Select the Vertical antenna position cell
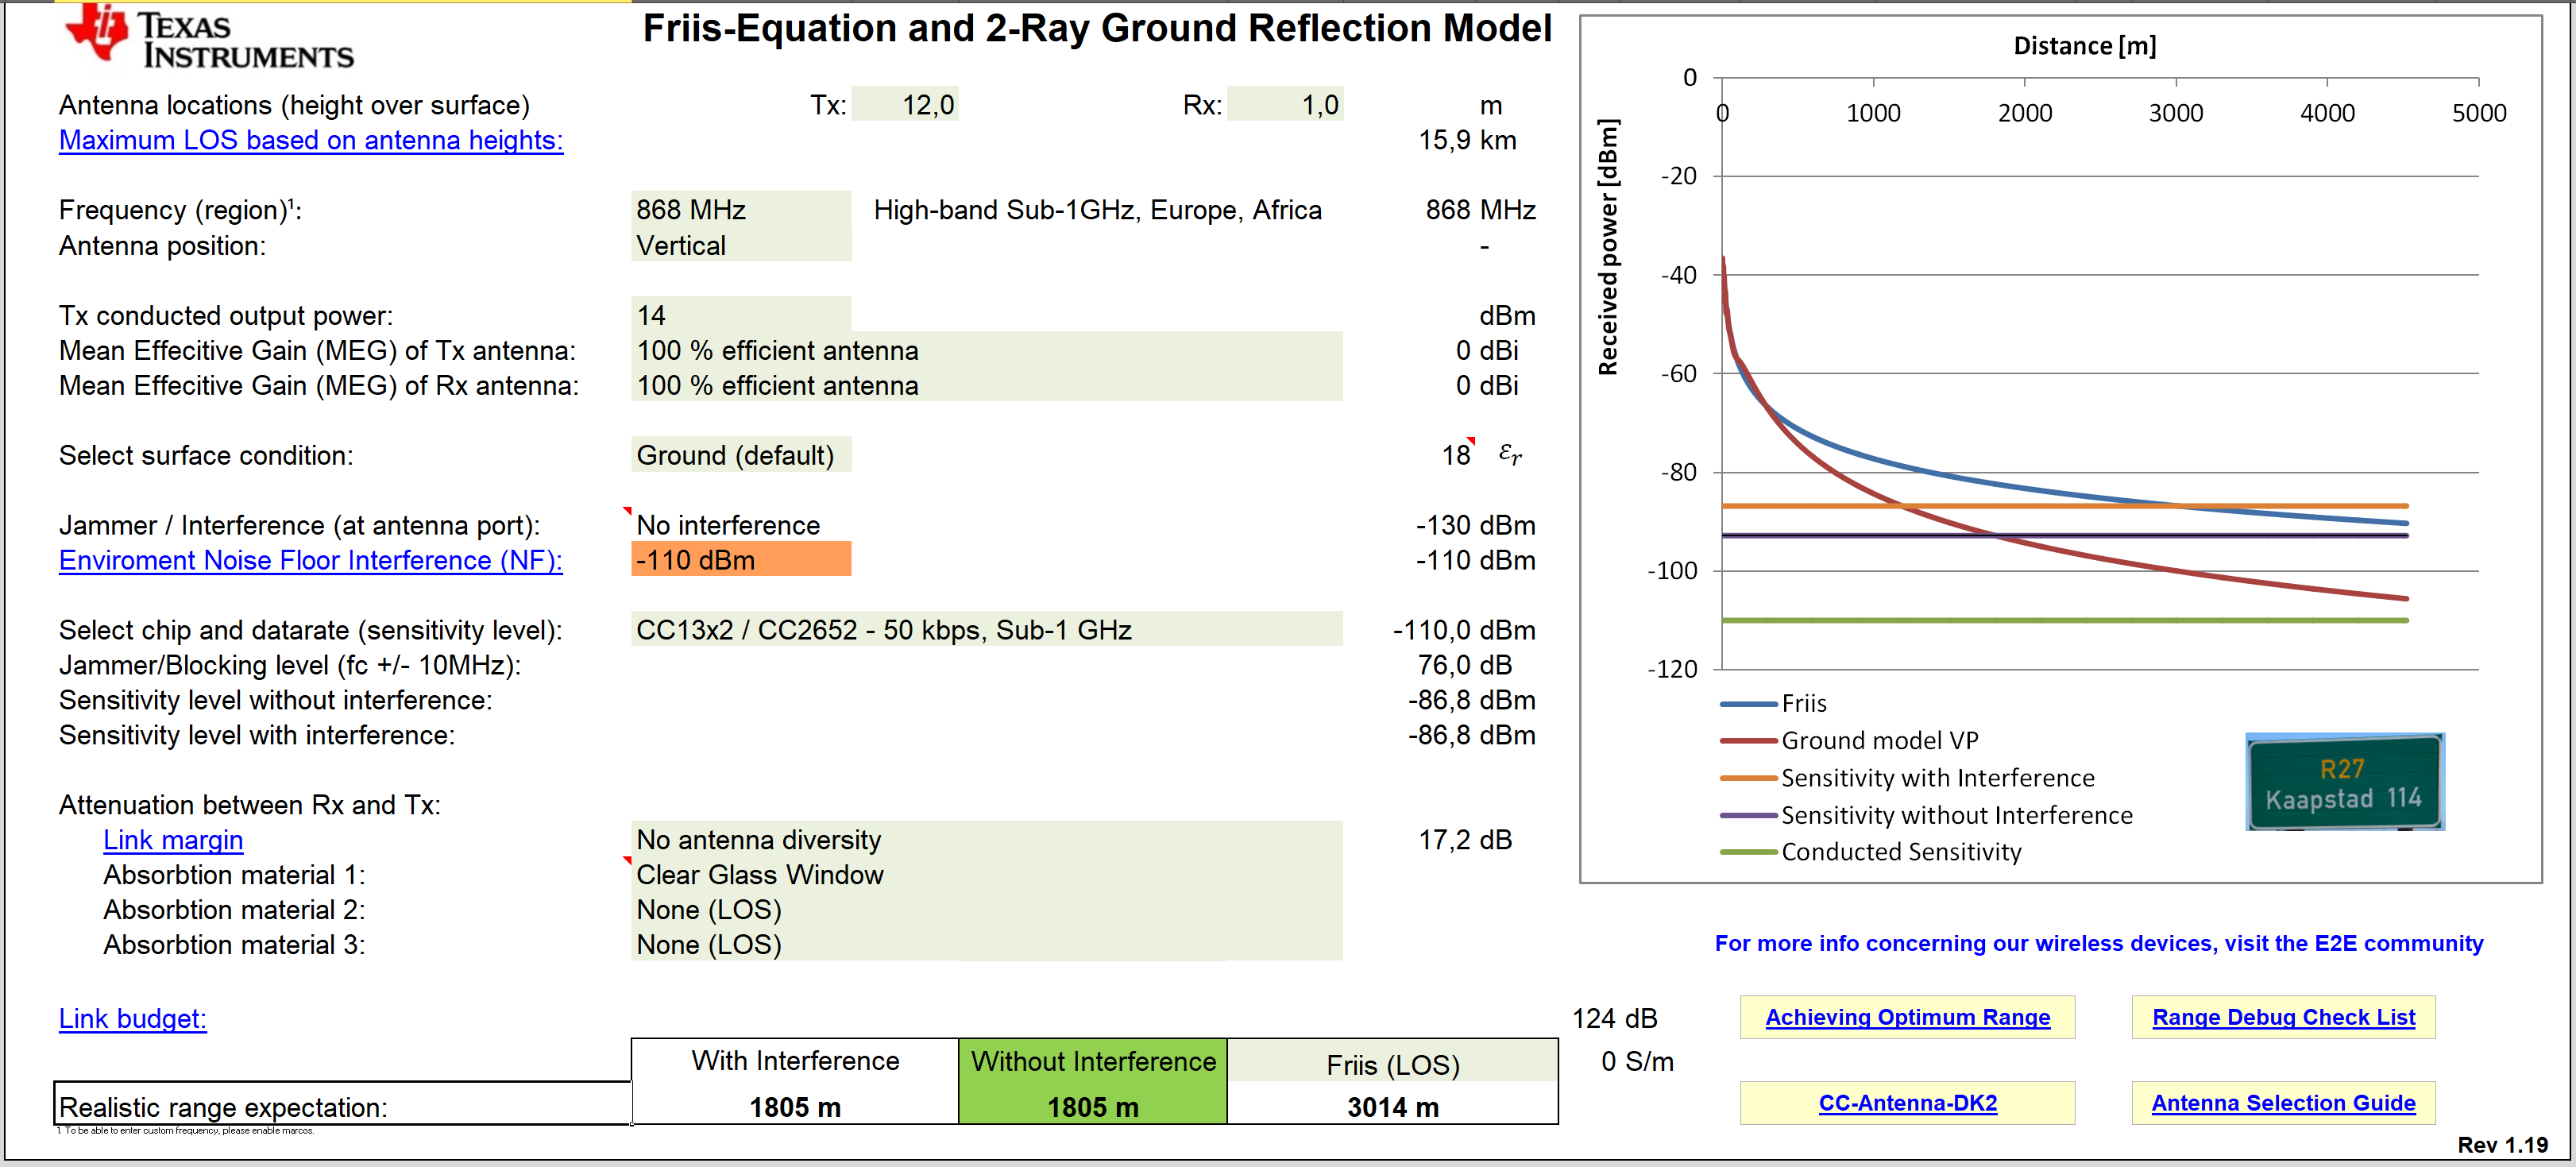 click(741, 245)
